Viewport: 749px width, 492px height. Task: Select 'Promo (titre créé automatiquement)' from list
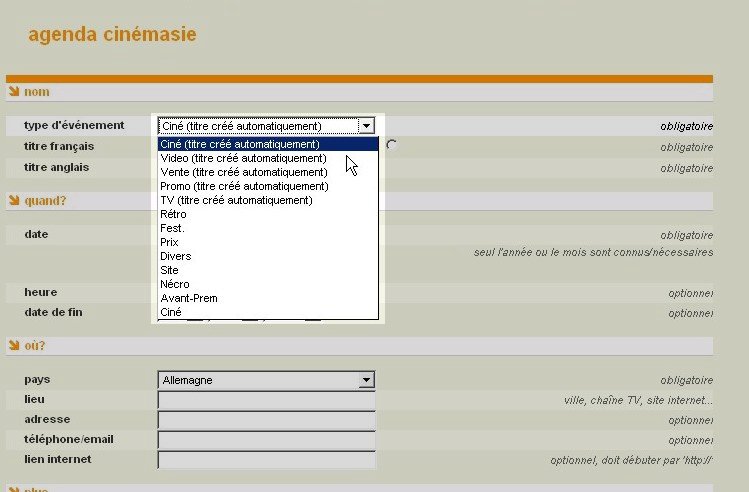pyautogui.click(x=244, y=186)
